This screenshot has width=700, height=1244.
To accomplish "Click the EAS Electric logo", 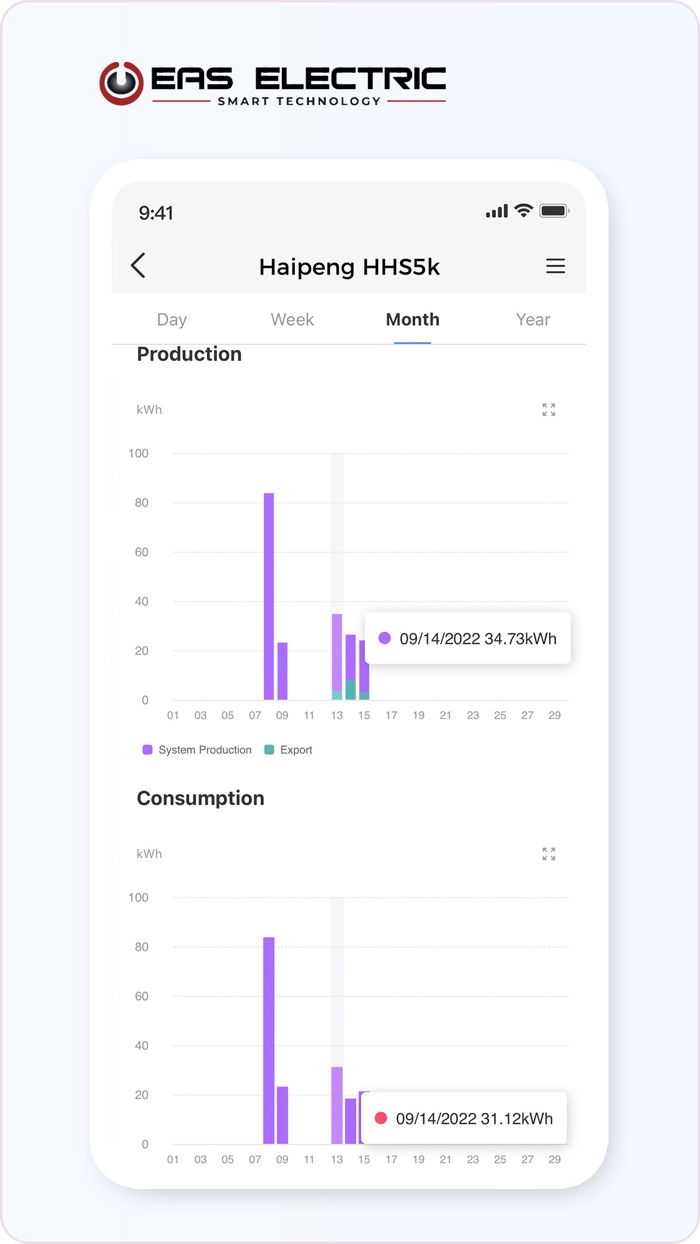I will click(x=272, y=84).
